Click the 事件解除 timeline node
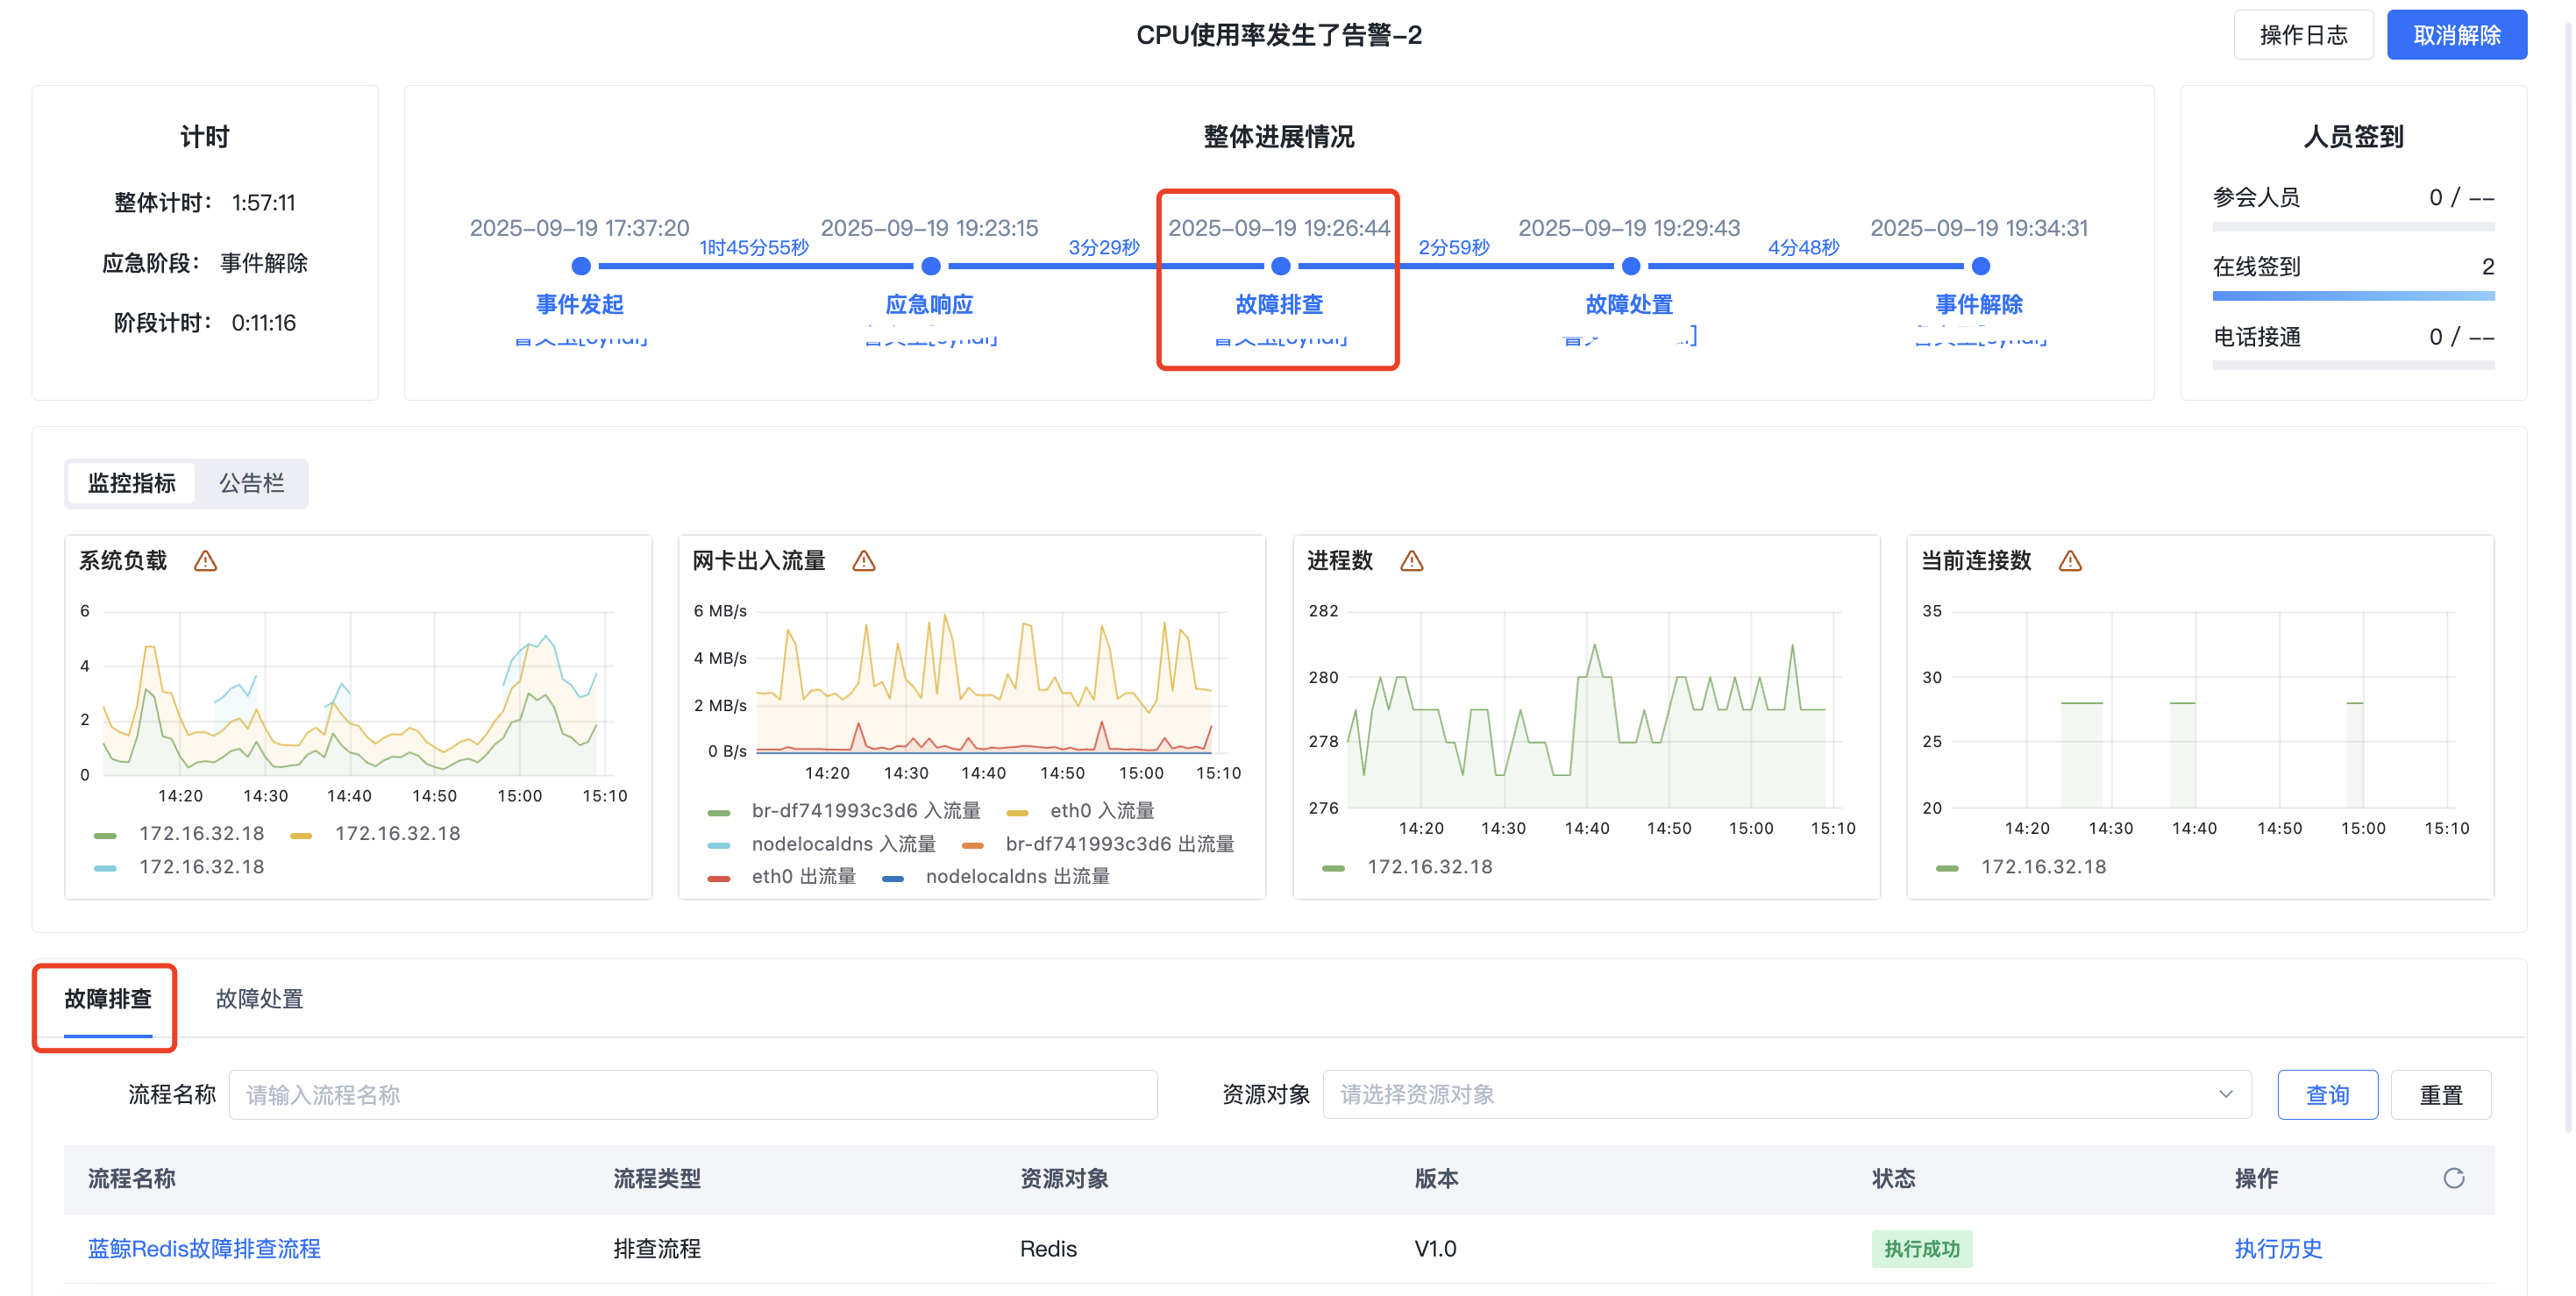Viewport: 2576px width, 1296px height. pyautogui.click(x=1980, y=266)
